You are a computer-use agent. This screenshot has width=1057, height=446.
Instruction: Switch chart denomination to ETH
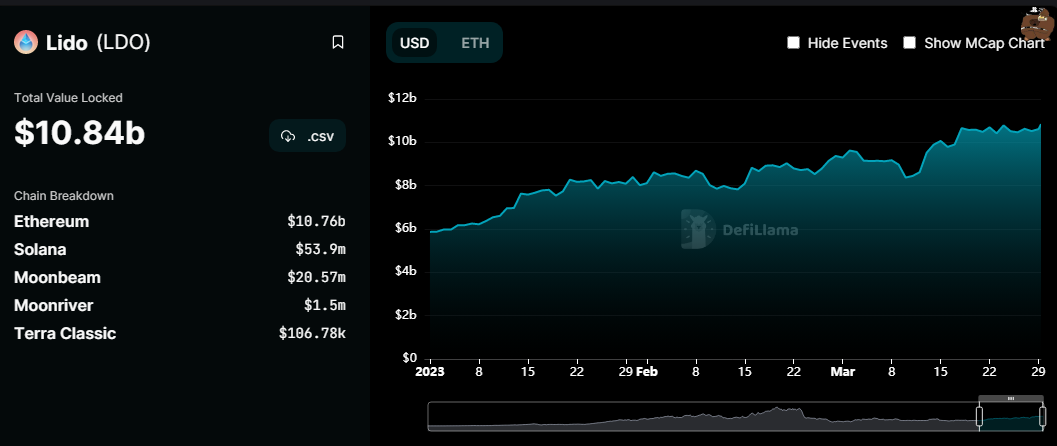click(x=475, y=43)
